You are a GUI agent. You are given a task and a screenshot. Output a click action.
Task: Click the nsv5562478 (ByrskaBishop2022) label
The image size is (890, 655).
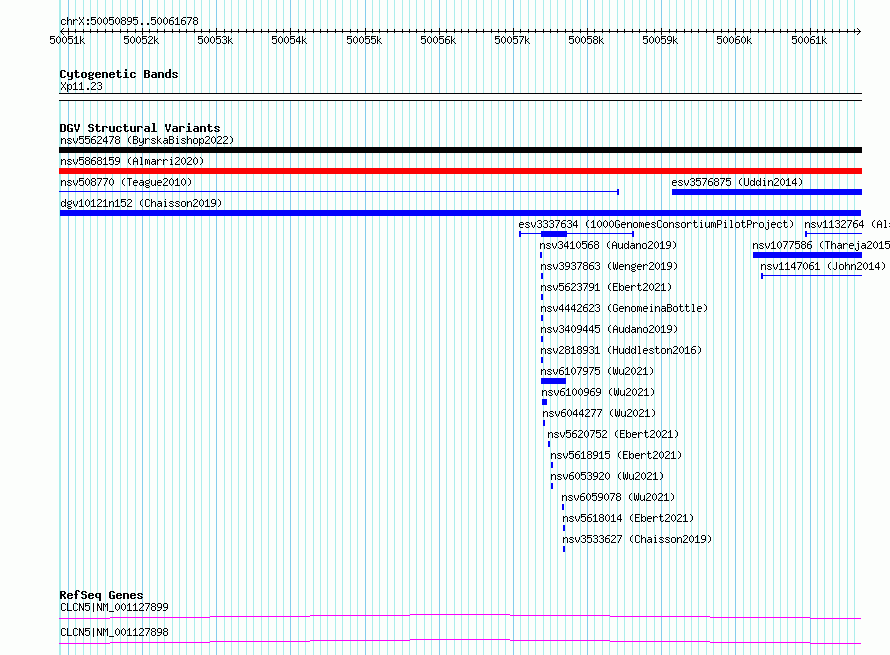(147, 140)
